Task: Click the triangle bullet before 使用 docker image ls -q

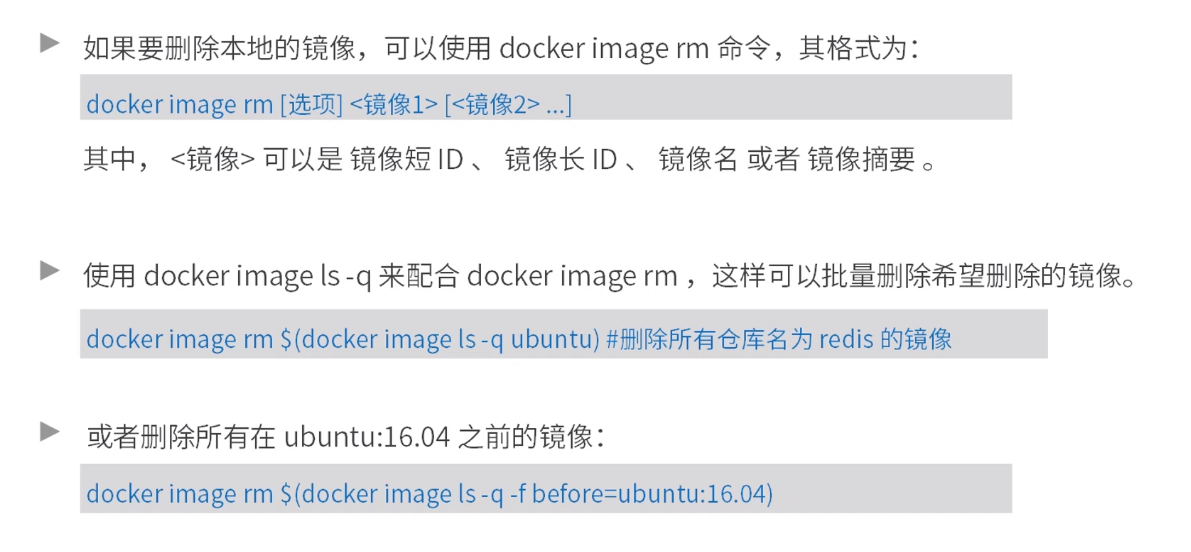Action: [x=49, y=269]
